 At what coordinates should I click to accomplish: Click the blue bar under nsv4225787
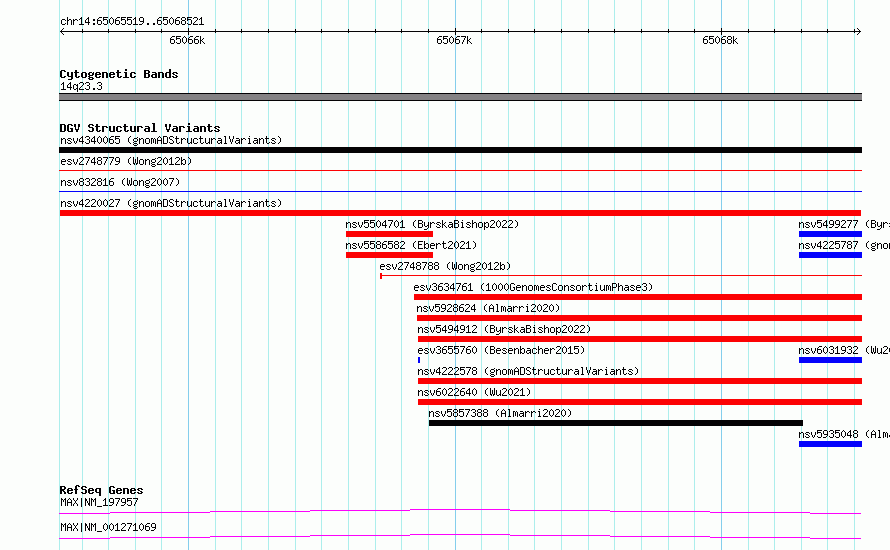tap(830, 255)
